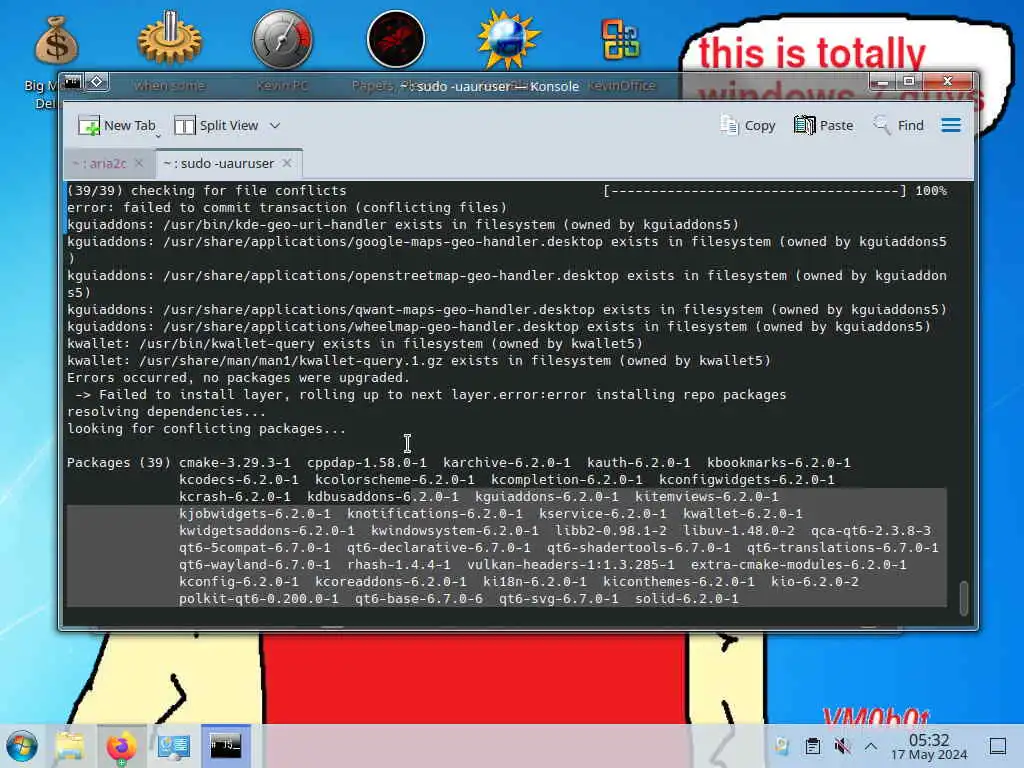Viewport: 1024px width, 768px height.
Task: Click the Paste toolbar button
Action: [x=824, y=125]
